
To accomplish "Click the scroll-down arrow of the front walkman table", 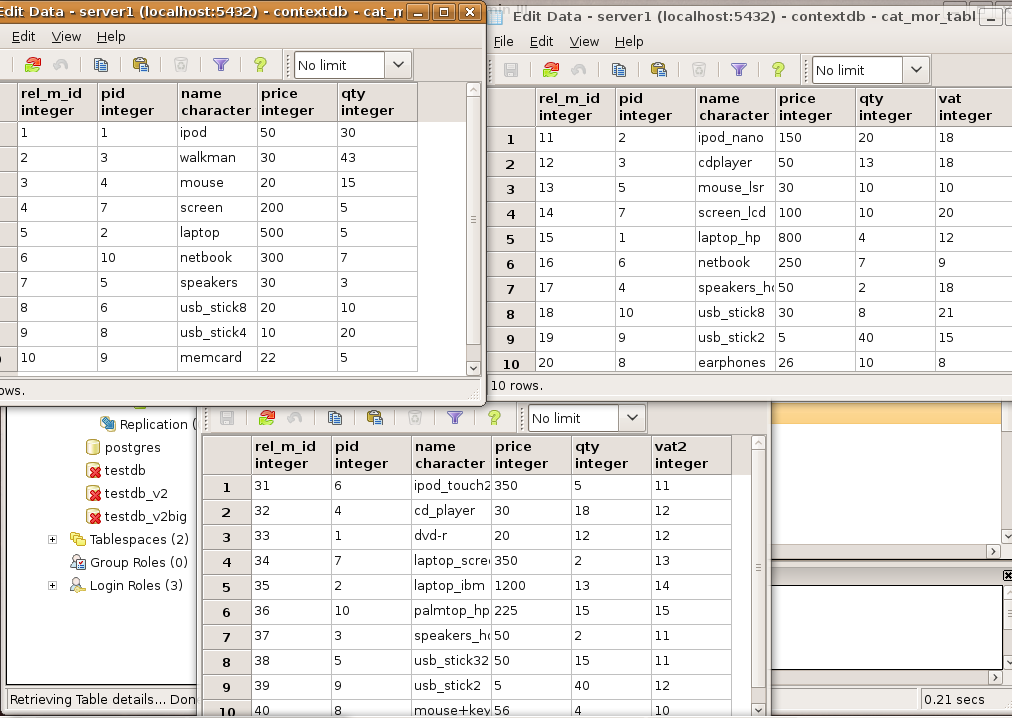I will click(473, 368).
